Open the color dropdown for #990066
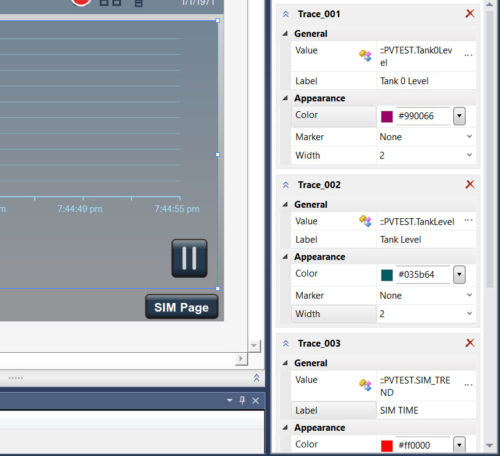This screenshot has height=456, width=500. pyautogui.click(x=459, y=116)
